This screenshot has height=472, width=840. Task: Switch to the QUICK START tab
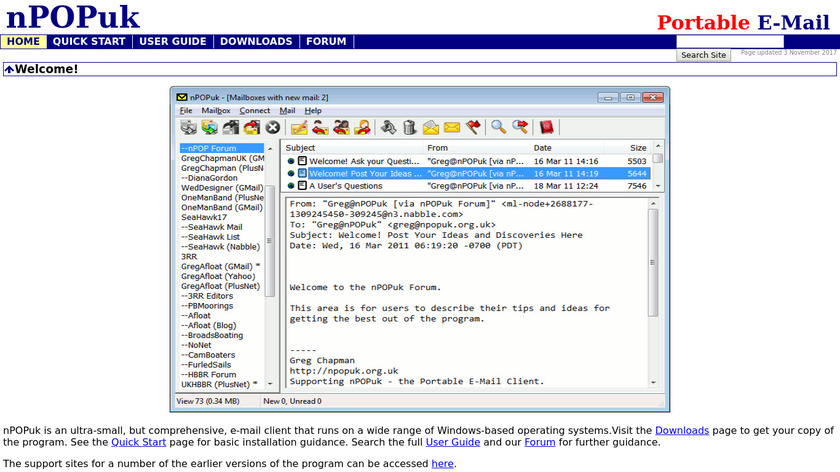coord(89,42)
